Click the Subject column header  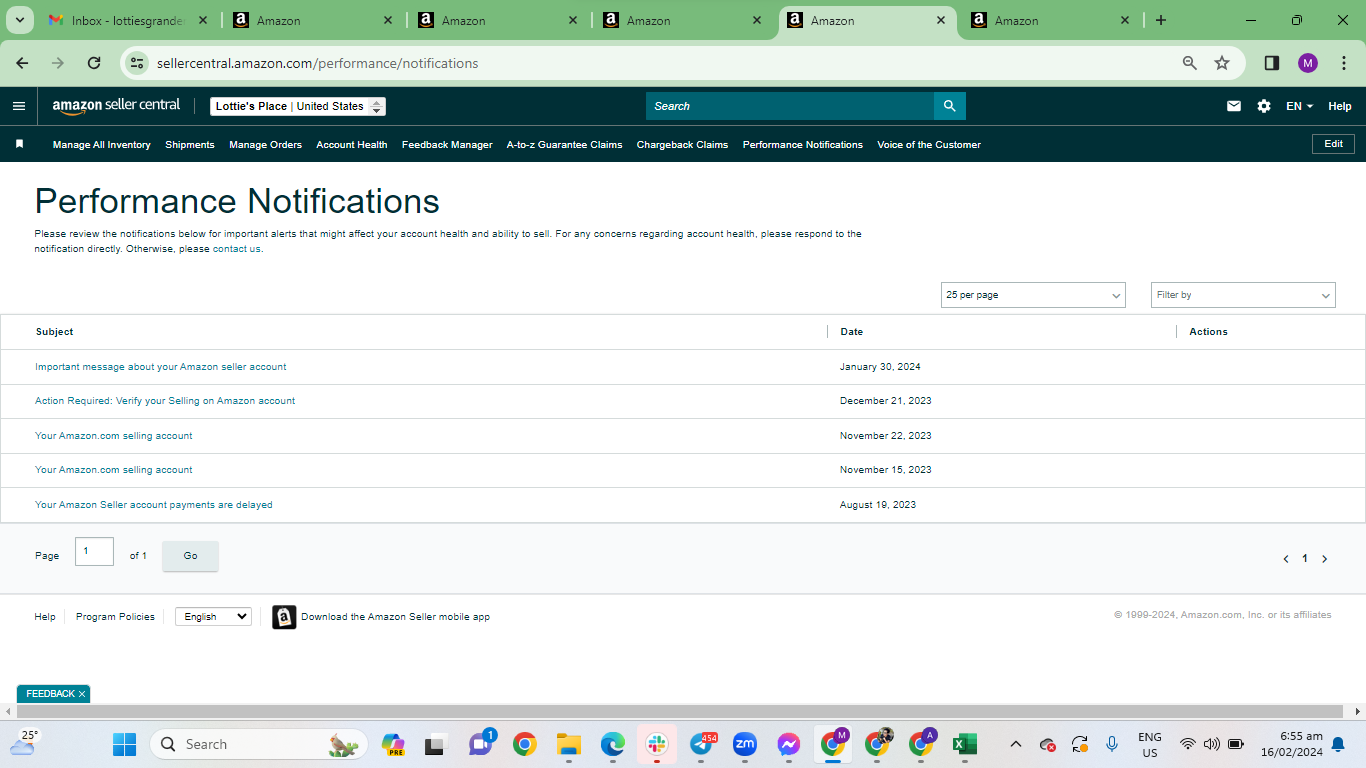[x=55, y=332]
